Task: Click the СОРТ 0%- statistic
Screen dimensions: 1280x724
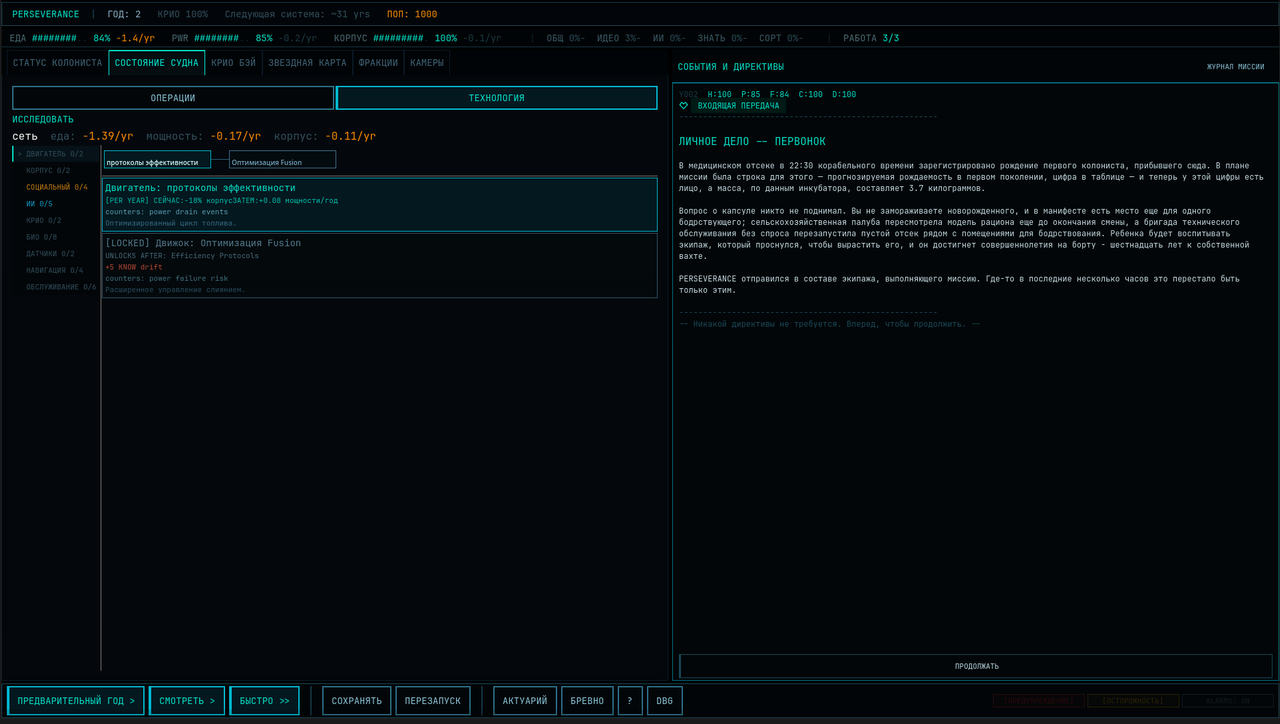Action: tap(781, 38)
